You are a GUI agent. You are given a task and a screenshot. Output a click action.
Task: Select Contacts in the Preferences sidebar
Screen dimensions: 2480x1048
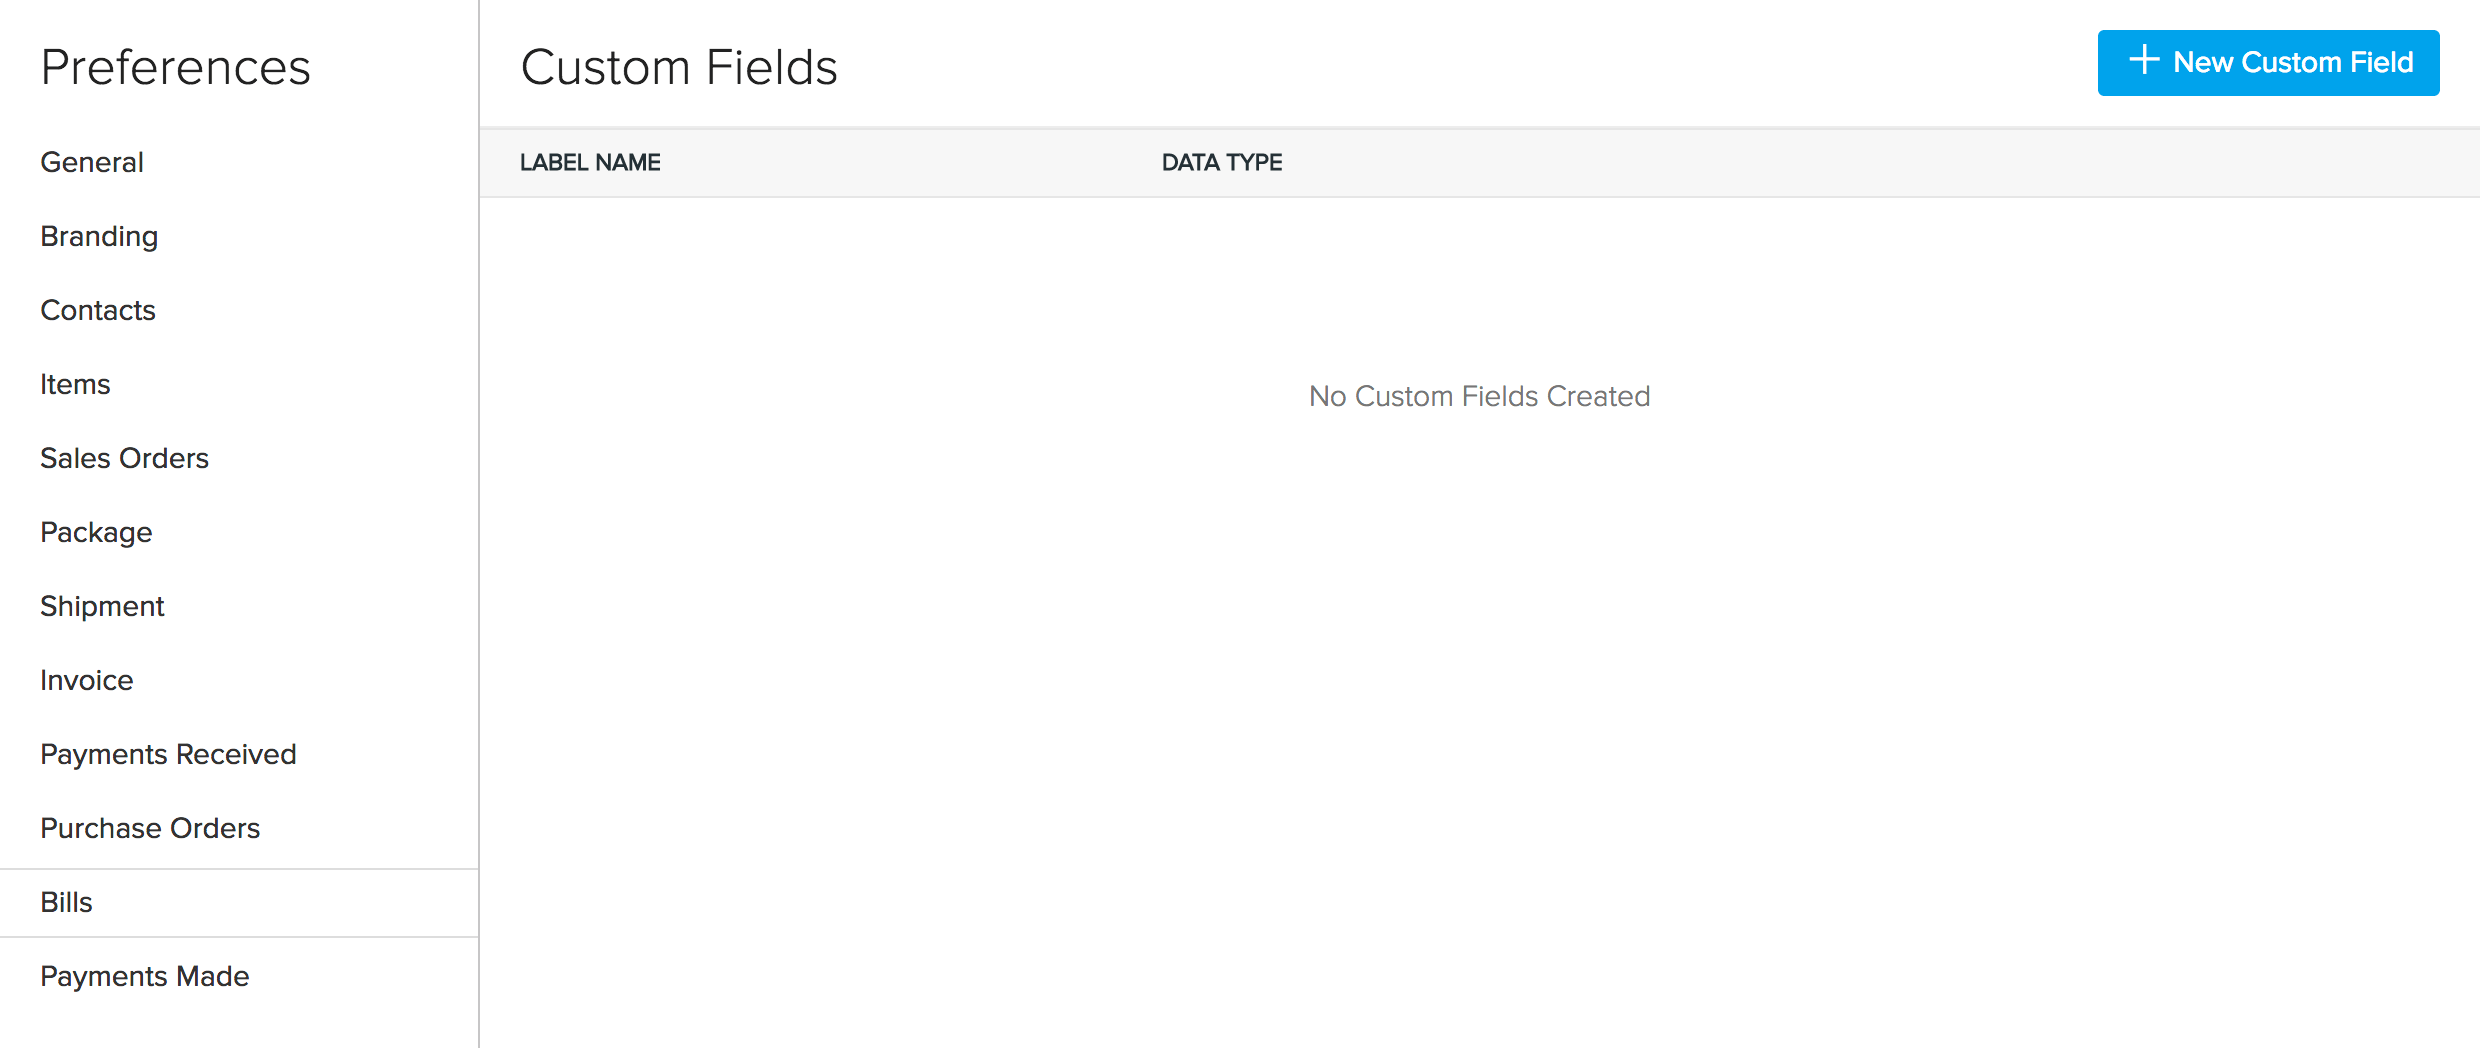(97, 310)
